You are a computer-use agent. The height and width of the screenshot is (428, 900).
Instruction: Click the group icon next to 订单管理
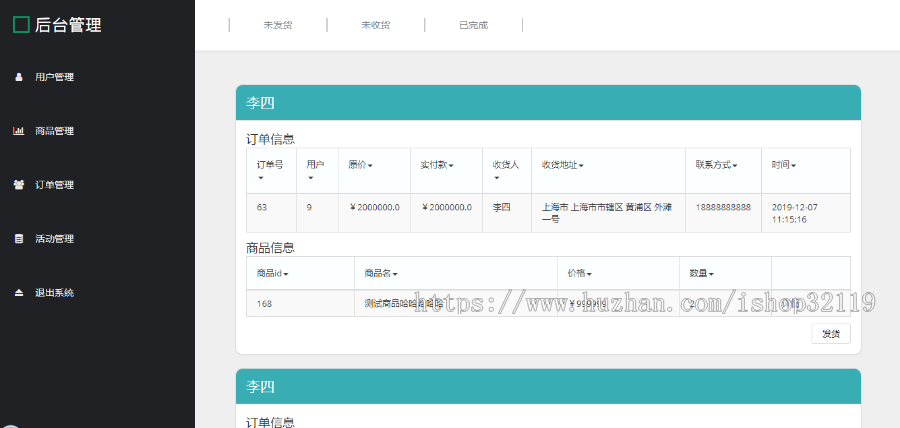tap(18, 185)
